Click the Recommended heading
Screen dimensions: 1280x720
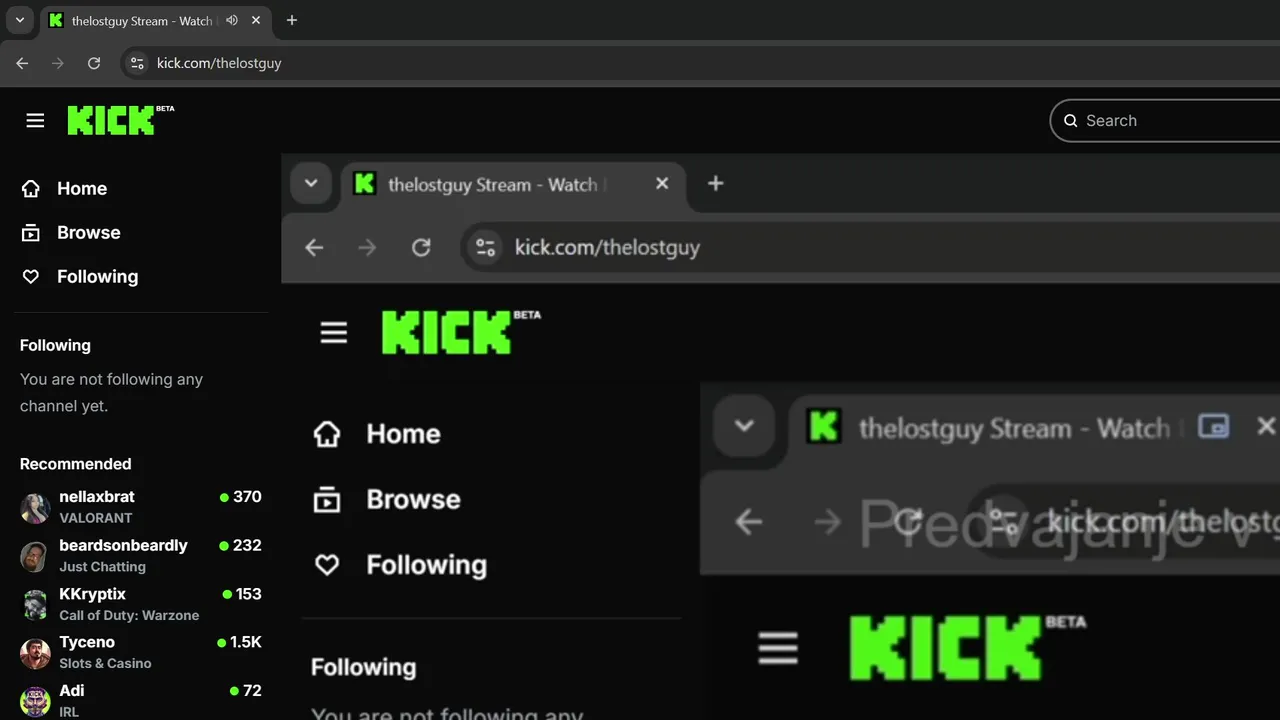(x=76, y=464)
